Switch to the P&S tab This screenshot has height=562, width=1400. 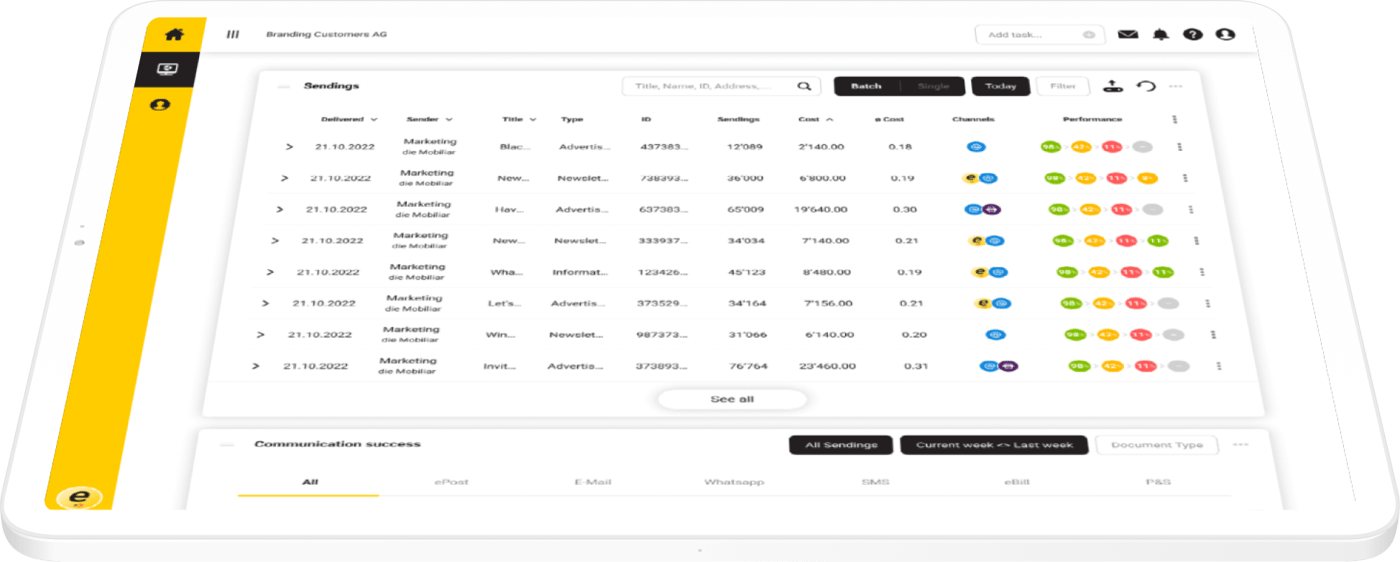[x=1158, y=482]
